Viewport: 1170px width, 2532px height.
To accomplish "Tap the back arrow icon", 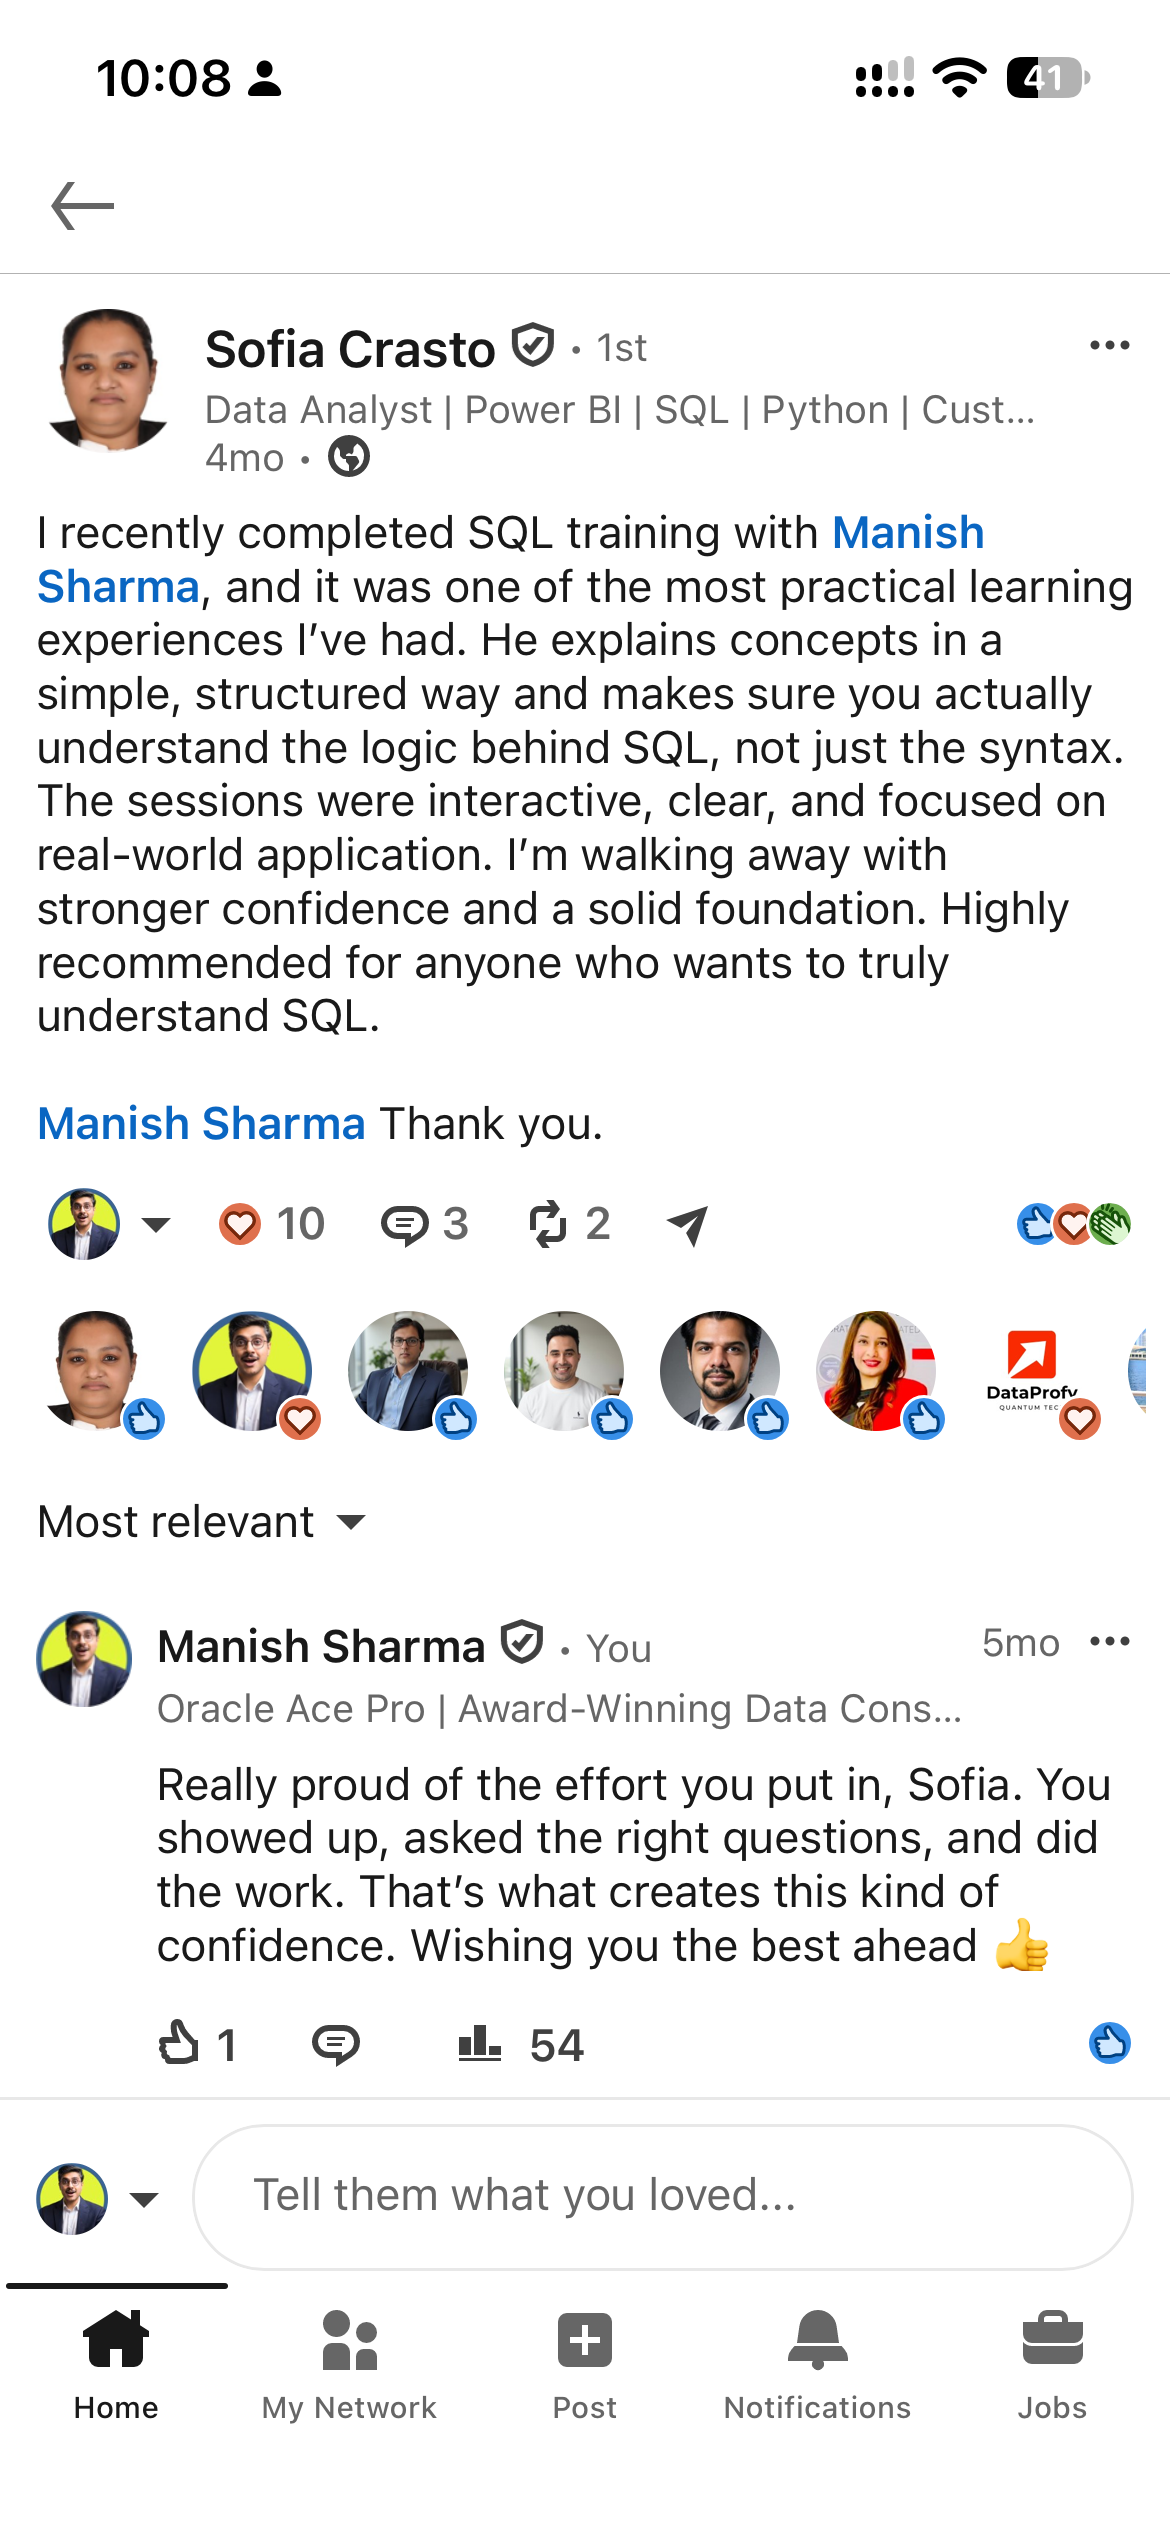I will [83, 206].
